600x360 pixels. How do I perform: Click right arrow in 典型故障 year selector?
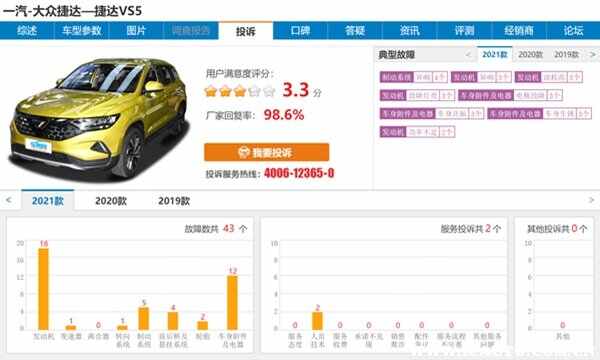point(592,55)
